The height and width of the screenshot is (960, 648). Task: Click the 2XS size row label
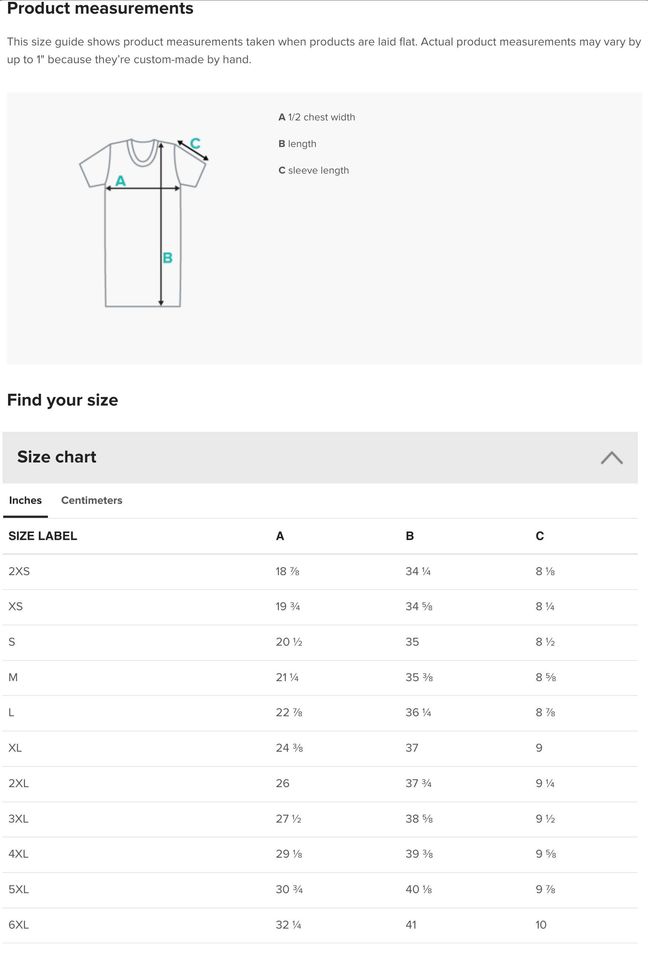(x=19, y=571)
